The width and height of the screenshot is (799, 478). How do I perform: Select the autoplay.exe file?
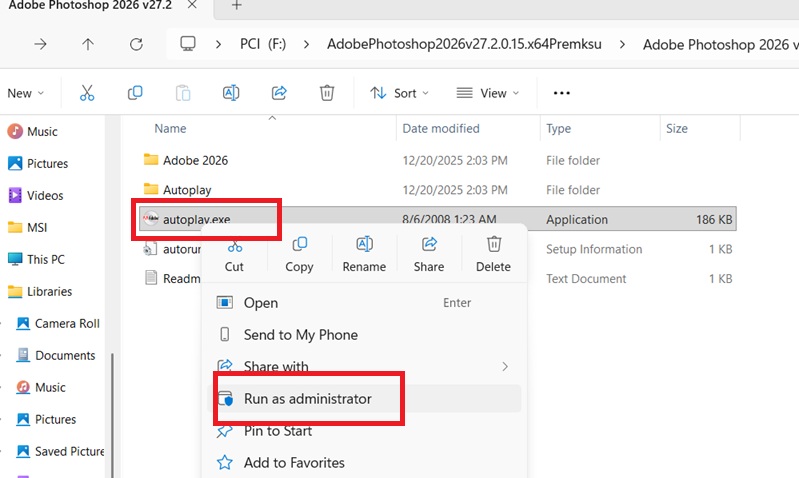pos(437,219)
